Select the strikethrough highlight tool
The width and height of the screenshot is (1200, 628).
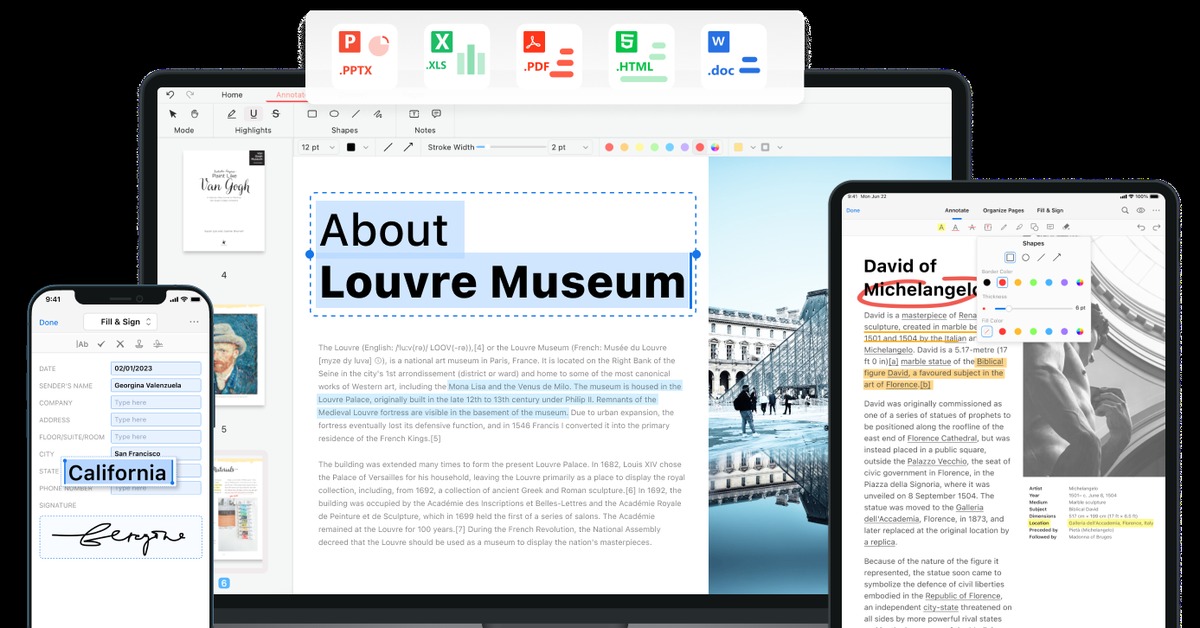tap(276, 114)
